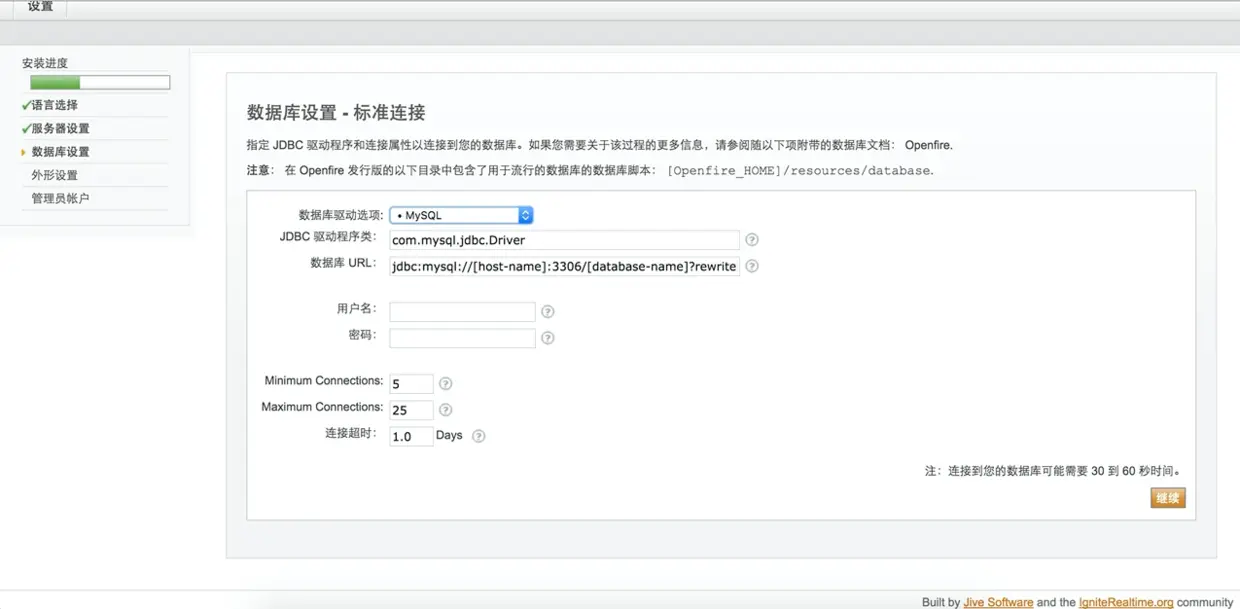
Task: Click the Minimum Connections value box
Action: click(x=411, y=383)
